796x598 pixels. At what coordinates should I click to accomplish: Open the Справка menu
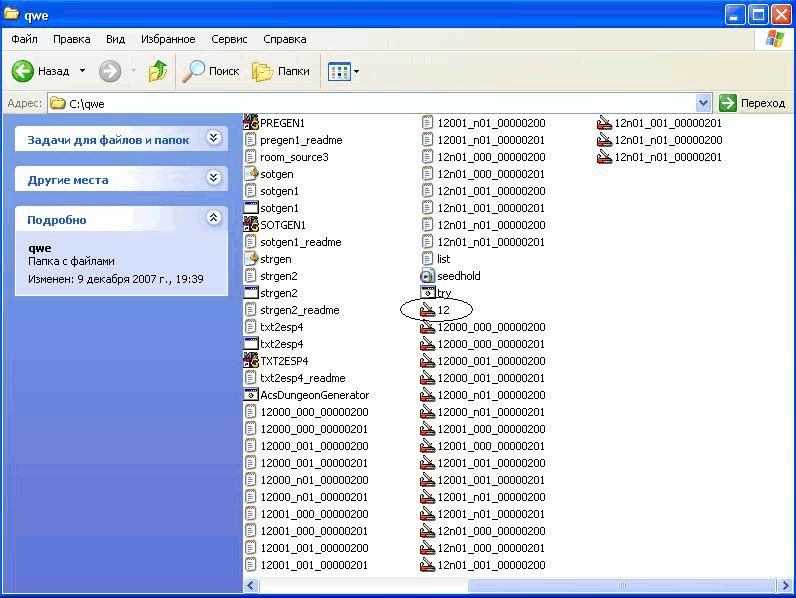click(285, 39)
